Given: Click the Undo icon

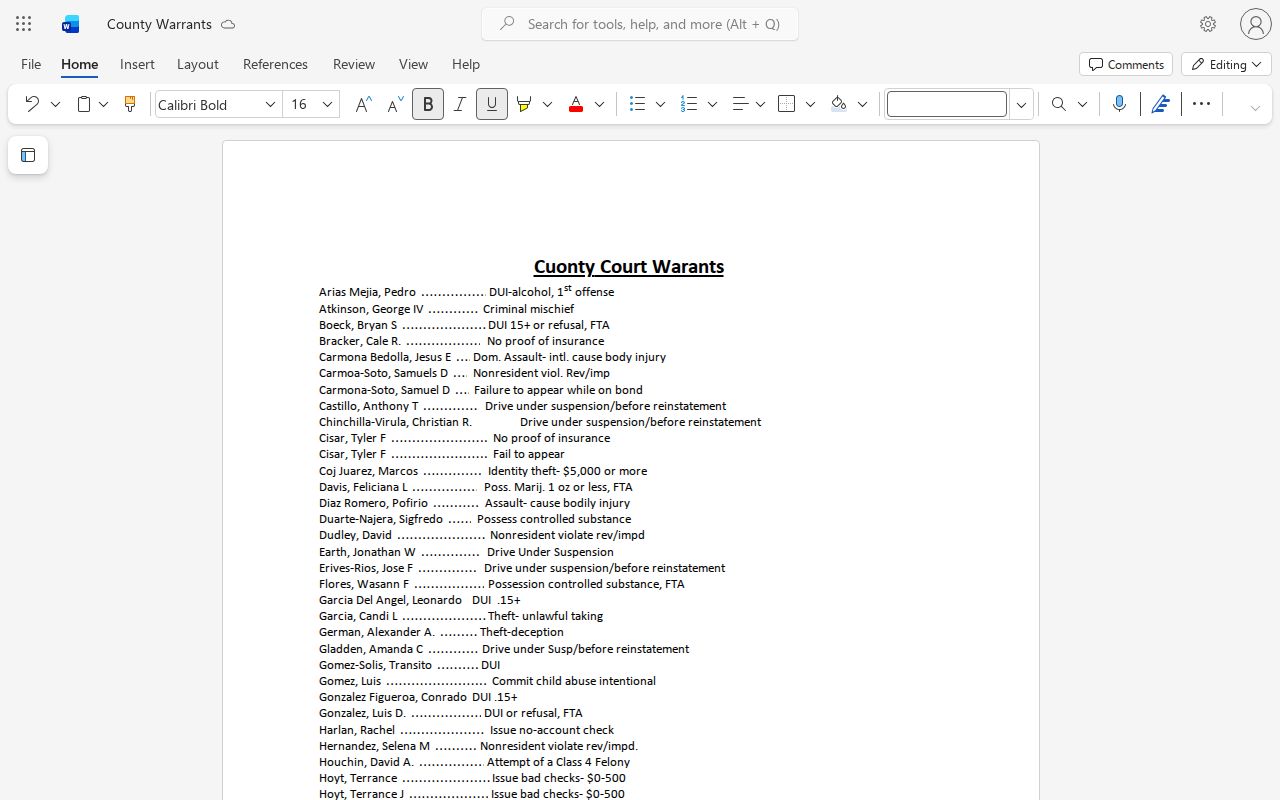Looking at the screenshot, I should click(x=32, y=104).
